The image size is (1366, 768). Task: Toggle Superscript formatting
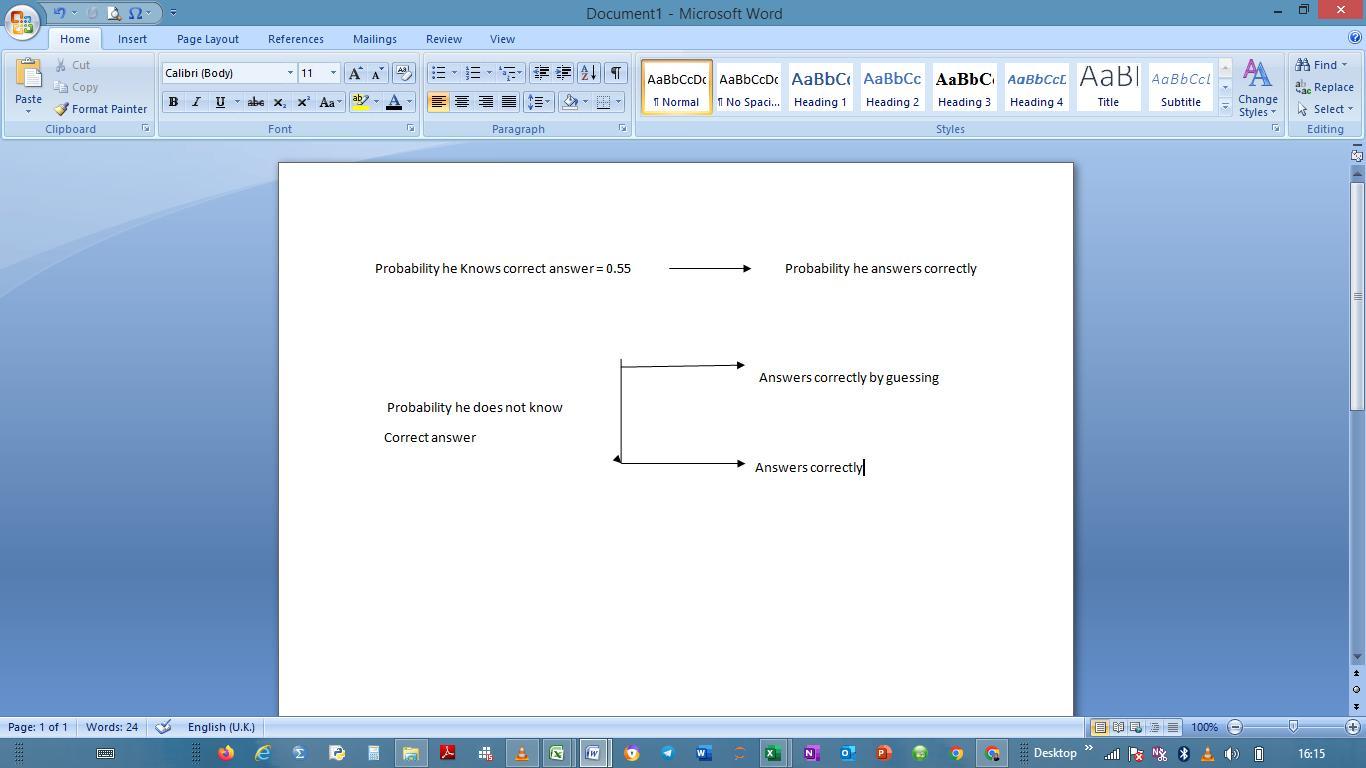coord(303,102)
